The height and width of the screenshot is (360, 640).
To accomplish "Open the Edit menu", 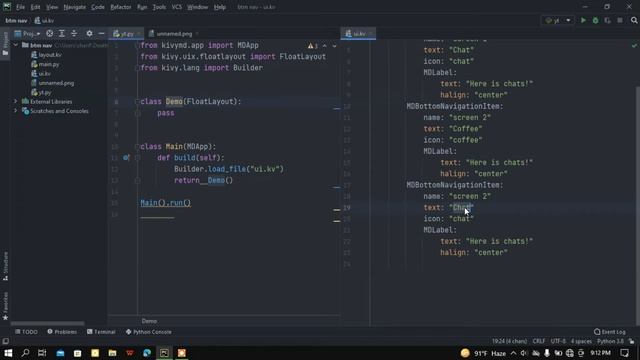I will [x=36, y=7].
